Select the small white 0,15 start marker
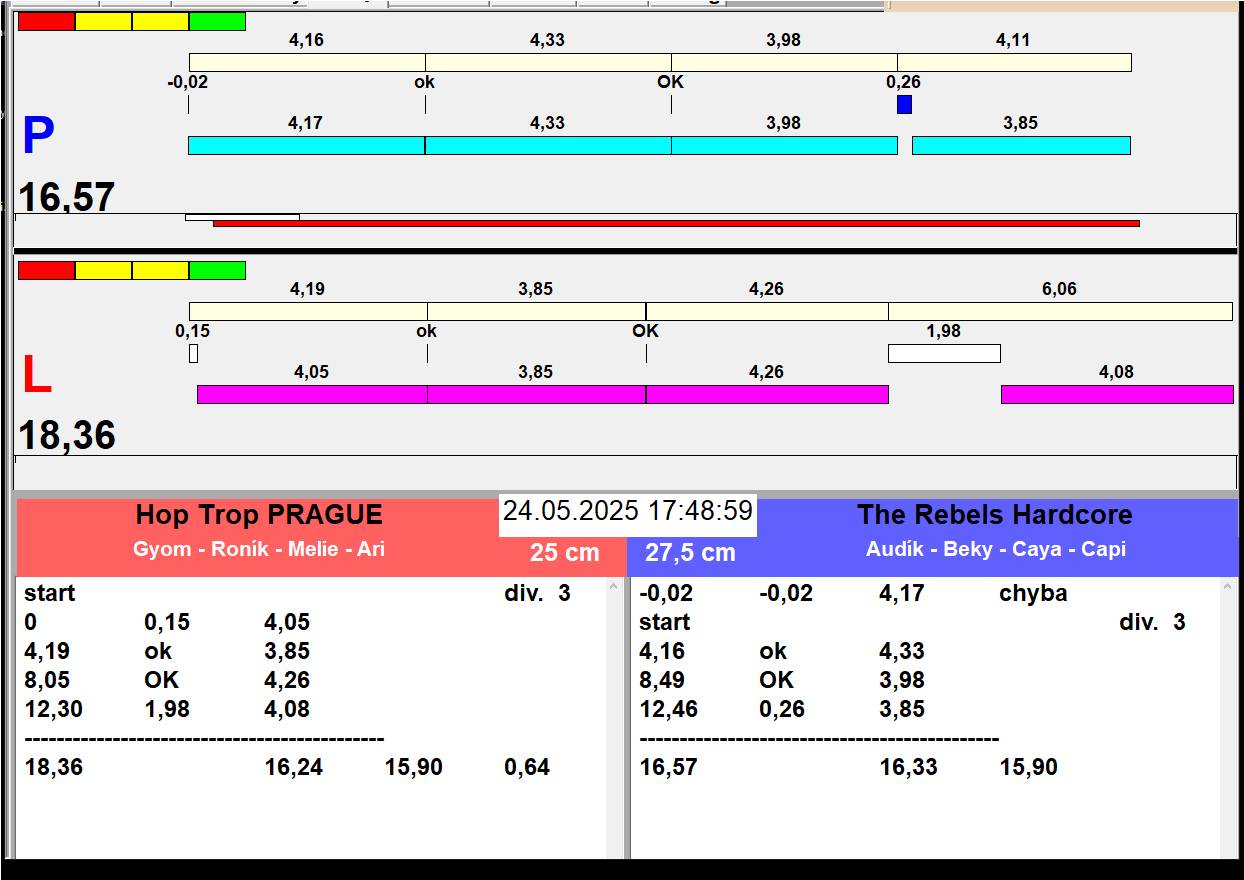This screenshot has height=880, width=1244. coord(194,353)
